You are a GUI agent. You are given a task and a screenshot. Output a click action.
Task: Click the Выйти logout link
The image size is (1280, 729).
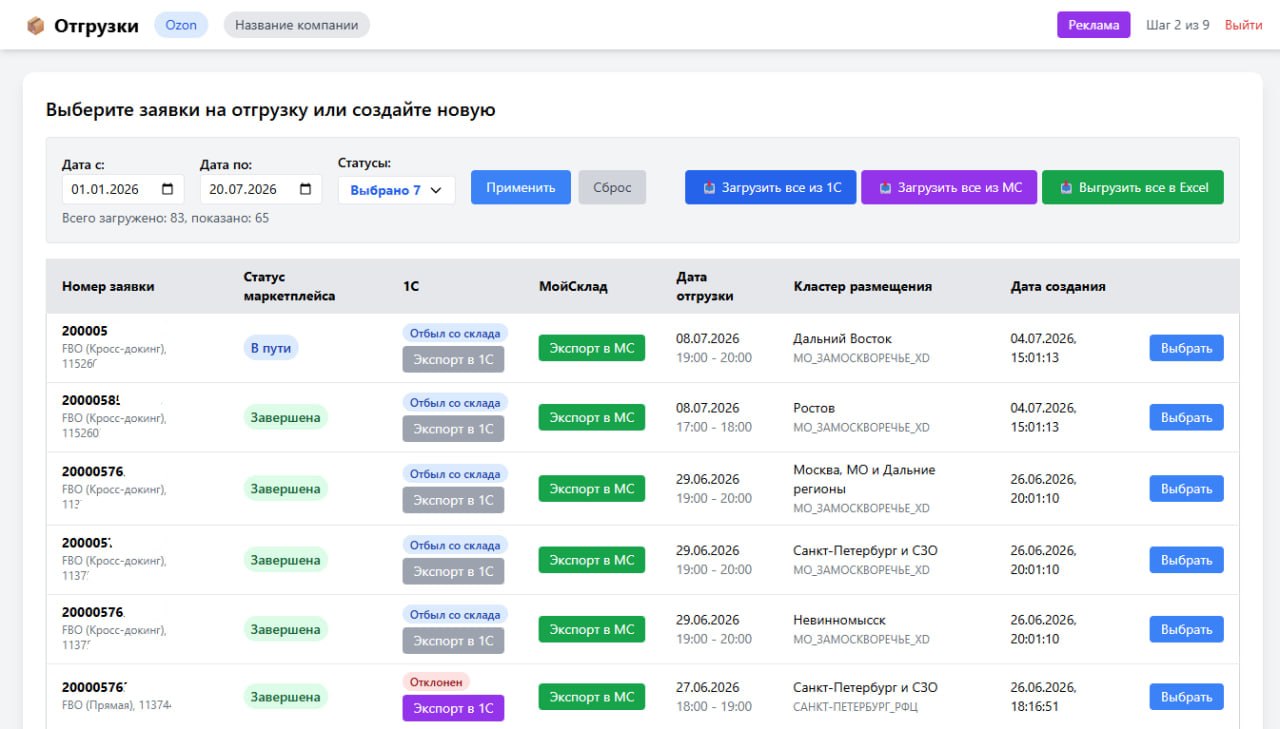click(x=1243, y=25)
